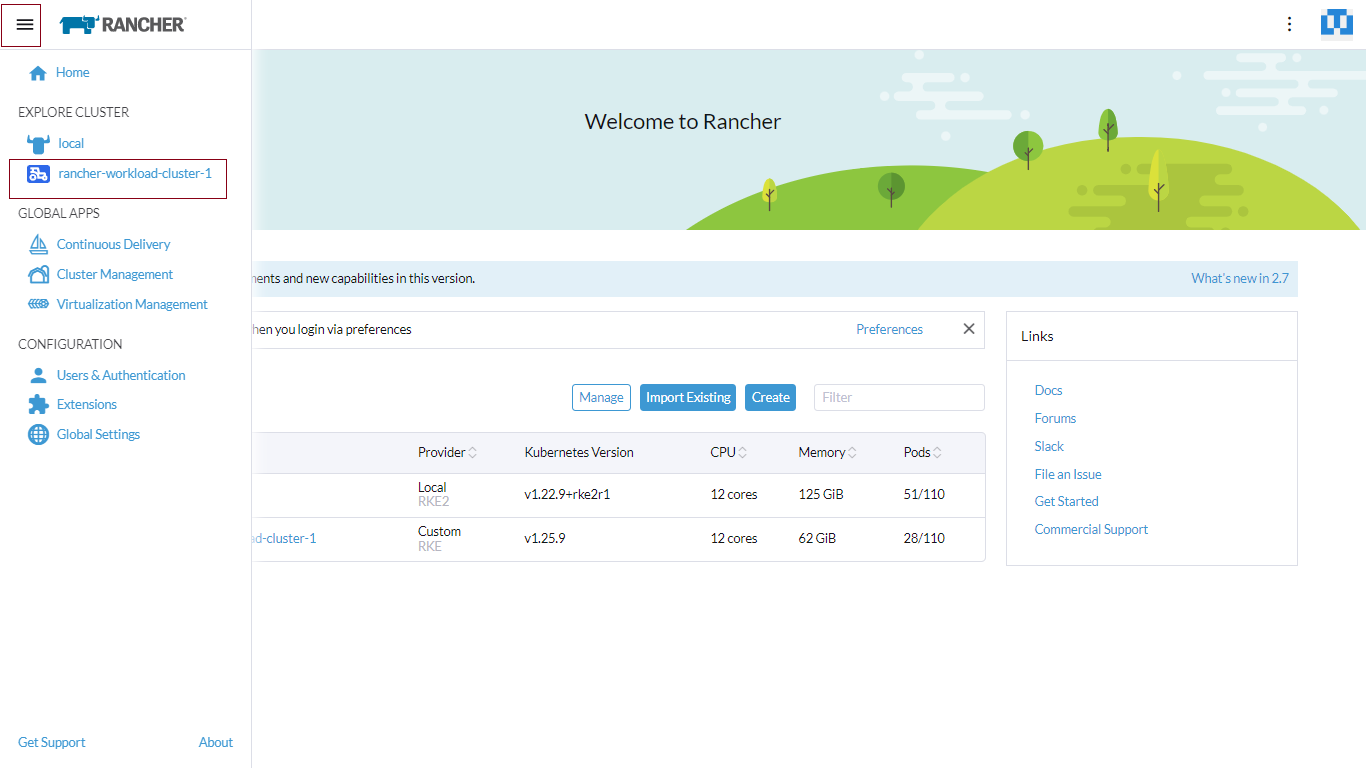Click the Create cluster button

coord(770,397)
